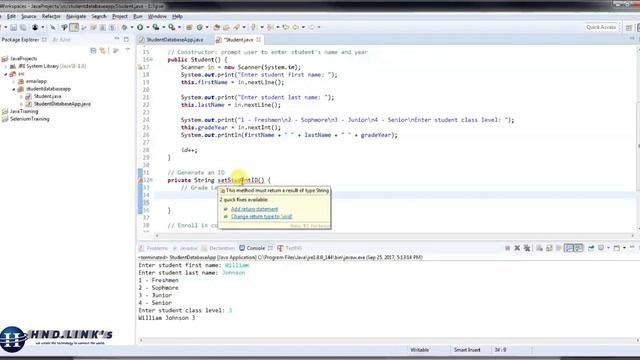
Task: Expand Student.java in Package Explorer
Action: pos(21,96)
